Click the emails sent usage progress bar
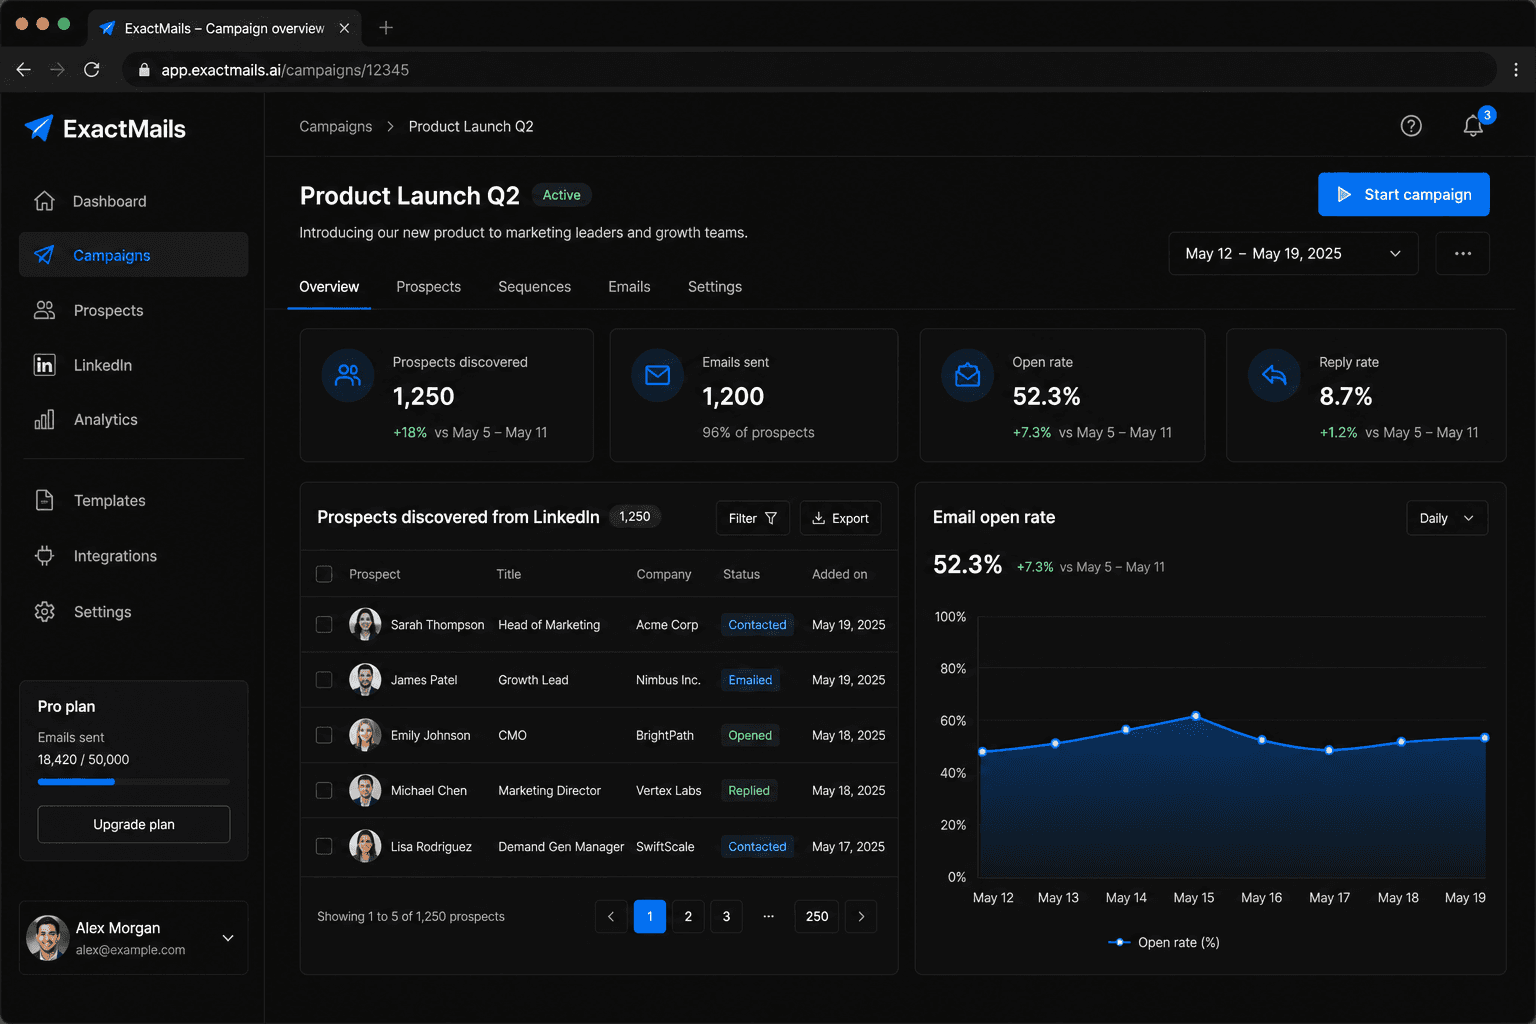Viewport: 1536px width, 1024px height. [x=134, y=781]
